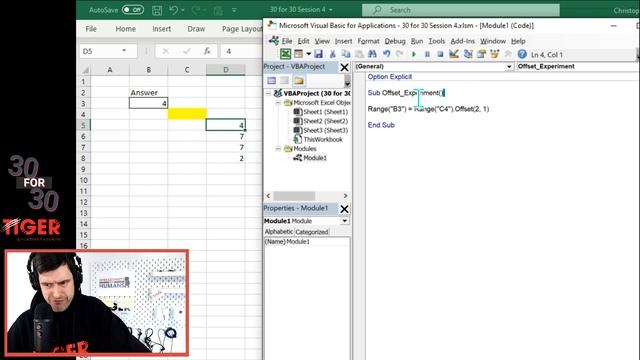Open the Debug menu in VBA editor
Screen dimensions: 640x360
coord(395,41)
